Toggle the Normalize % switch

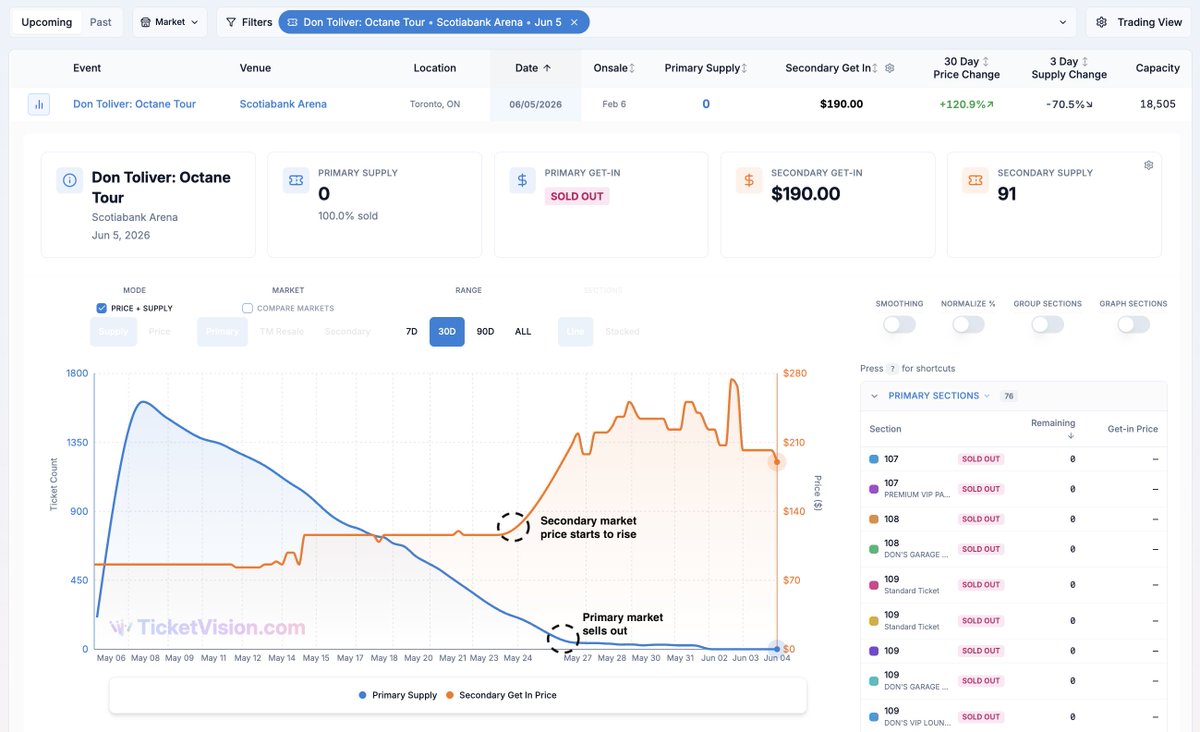pos(968,324)
